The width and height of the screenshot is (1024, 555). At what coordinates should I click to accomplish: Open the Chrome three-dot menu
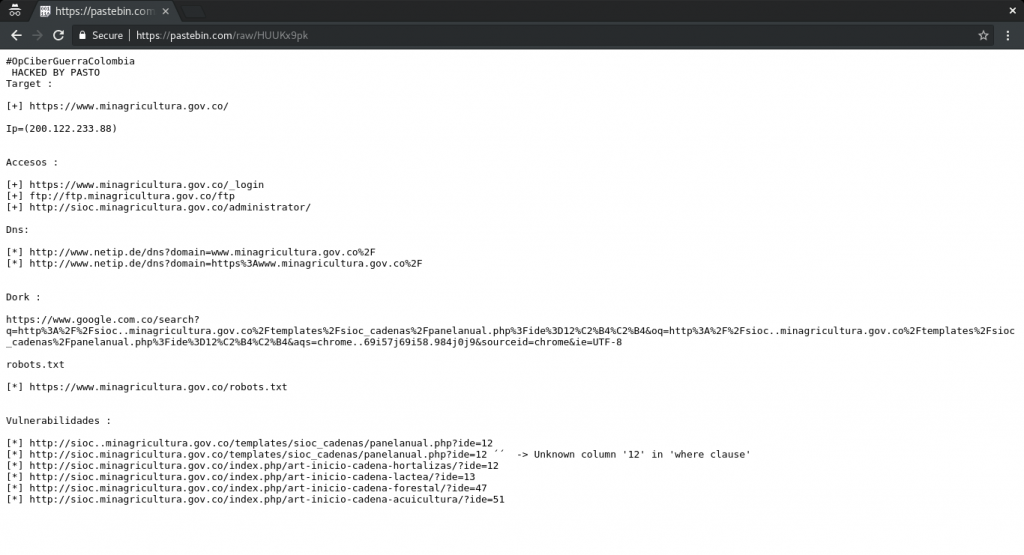(1008, 35)
